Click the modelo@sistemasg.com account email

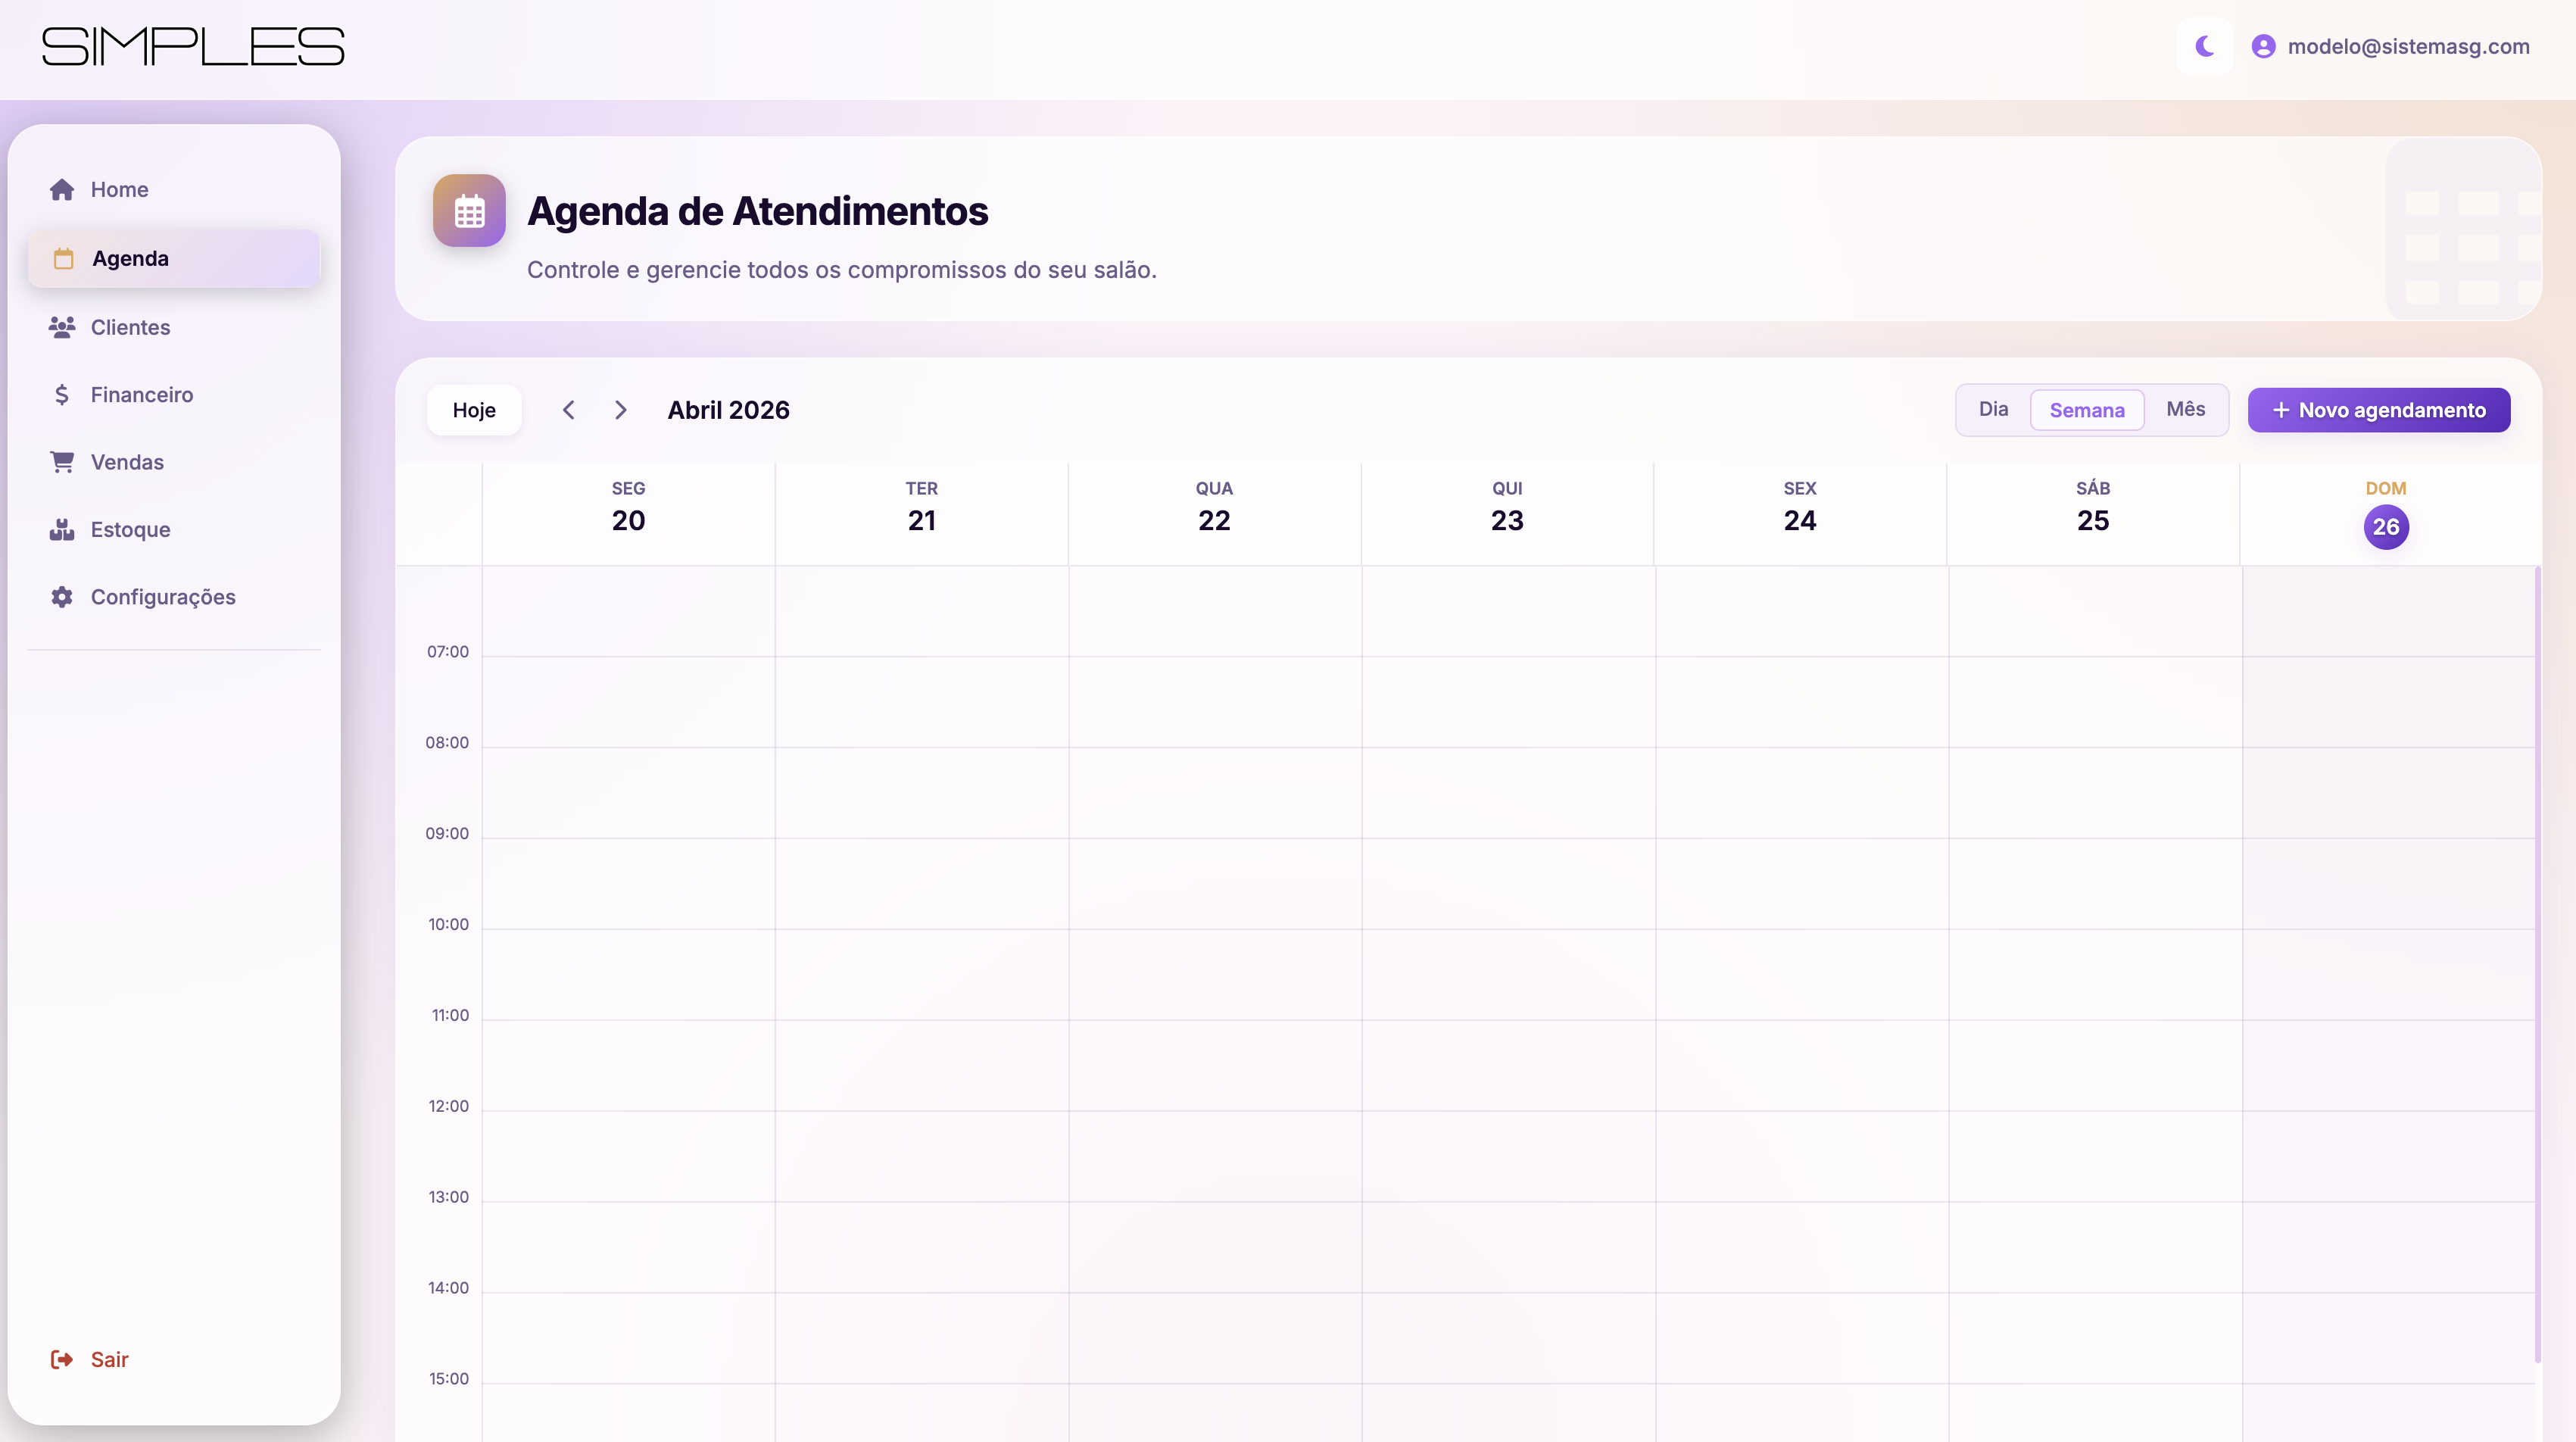(2408, 47)
